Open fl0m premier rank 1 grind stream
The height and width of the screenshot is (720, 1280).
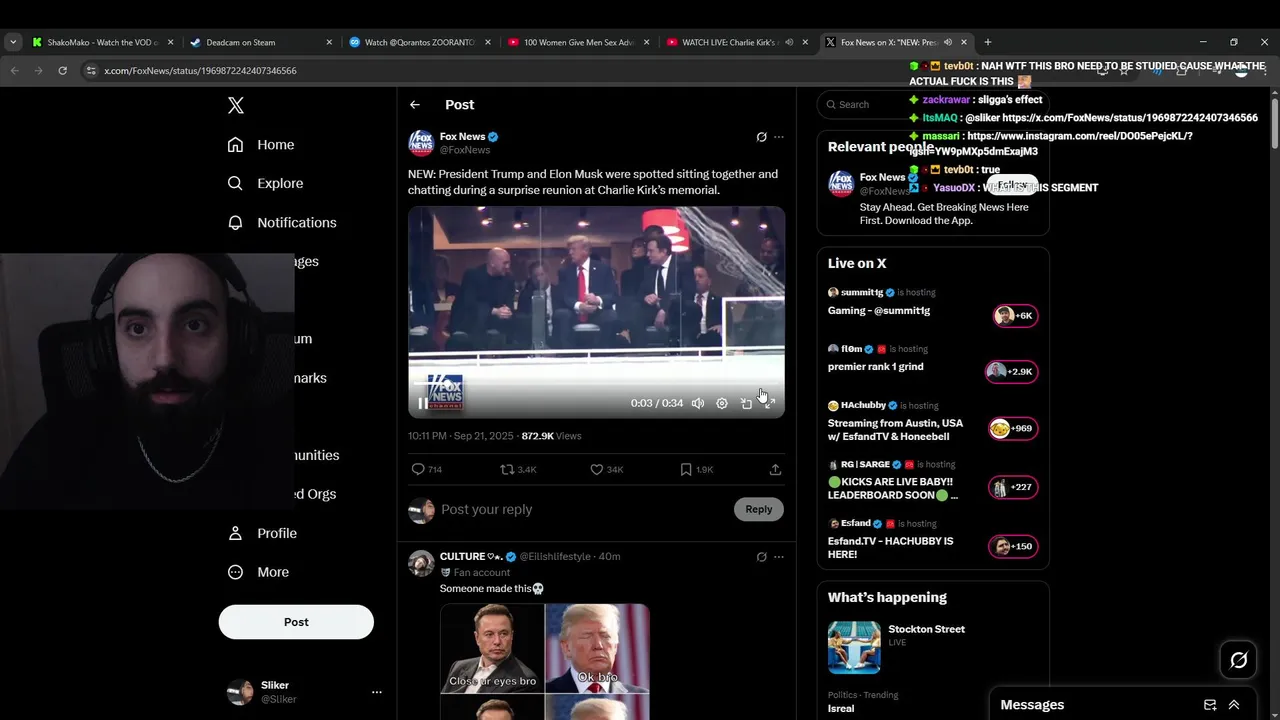933,360
